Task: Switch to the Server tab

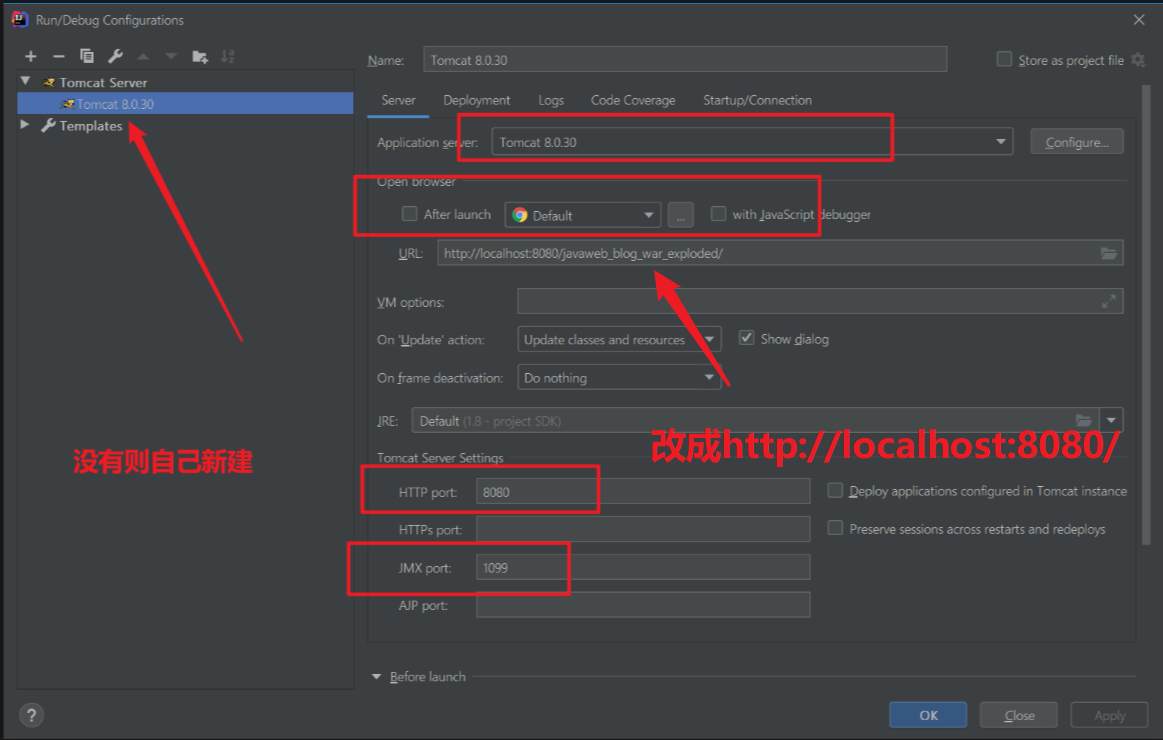Action: 398,100
